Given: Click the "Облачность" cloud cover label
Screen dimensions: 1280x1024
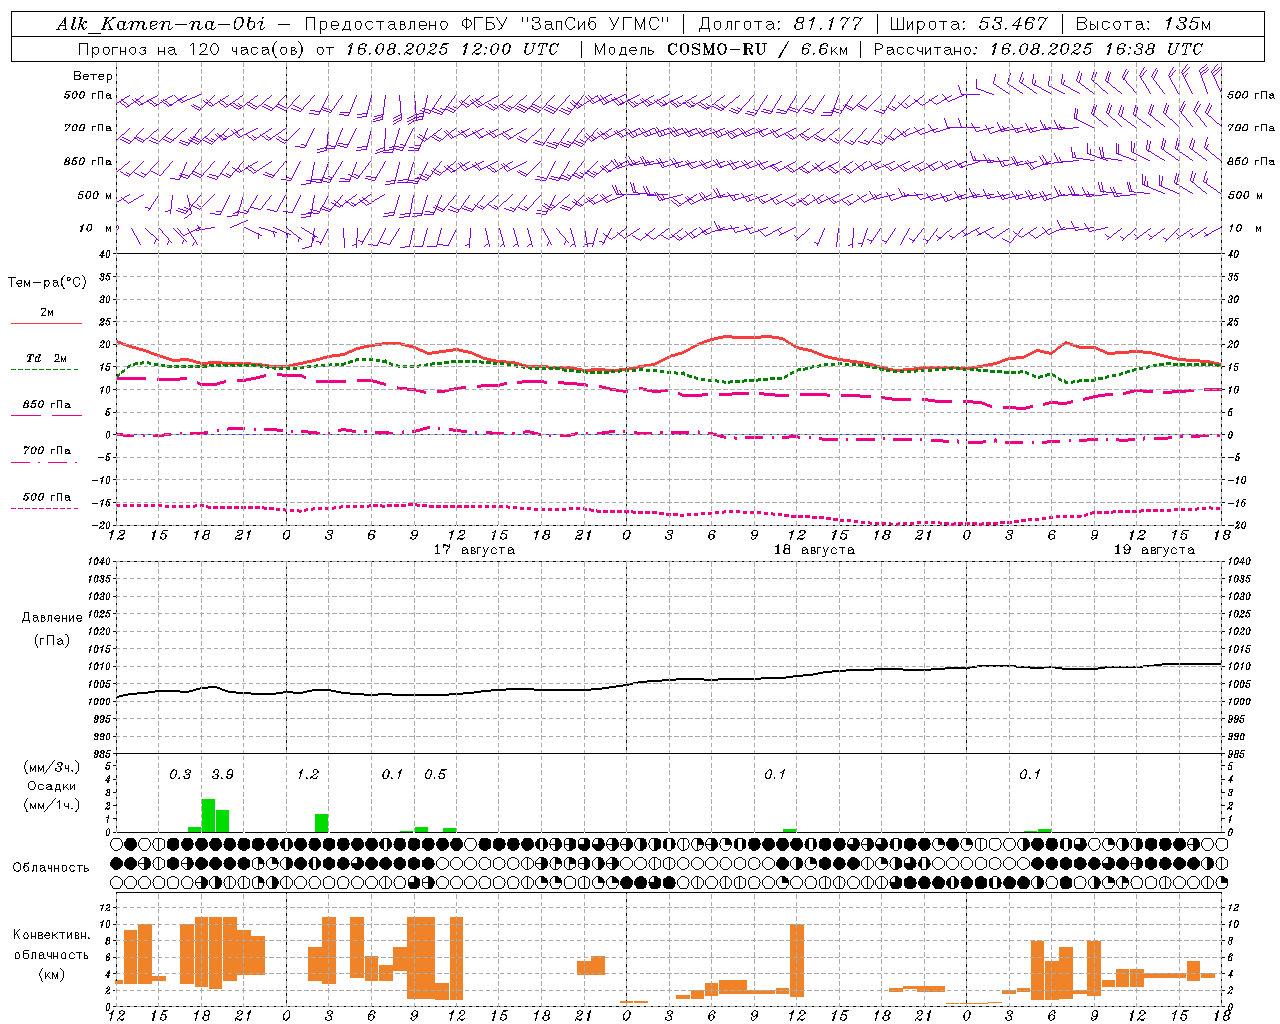Looking at the screenshot, I should (51, 868).
